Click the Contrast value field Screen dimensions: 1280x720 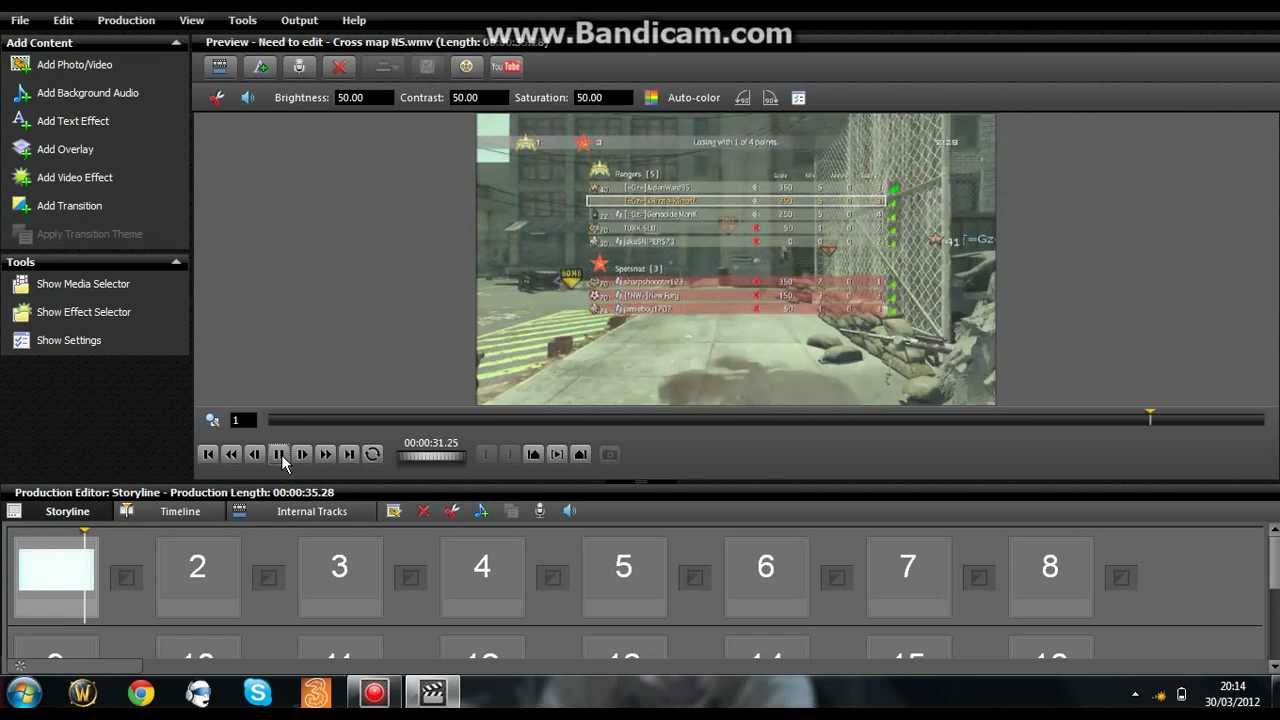point(478,98)
